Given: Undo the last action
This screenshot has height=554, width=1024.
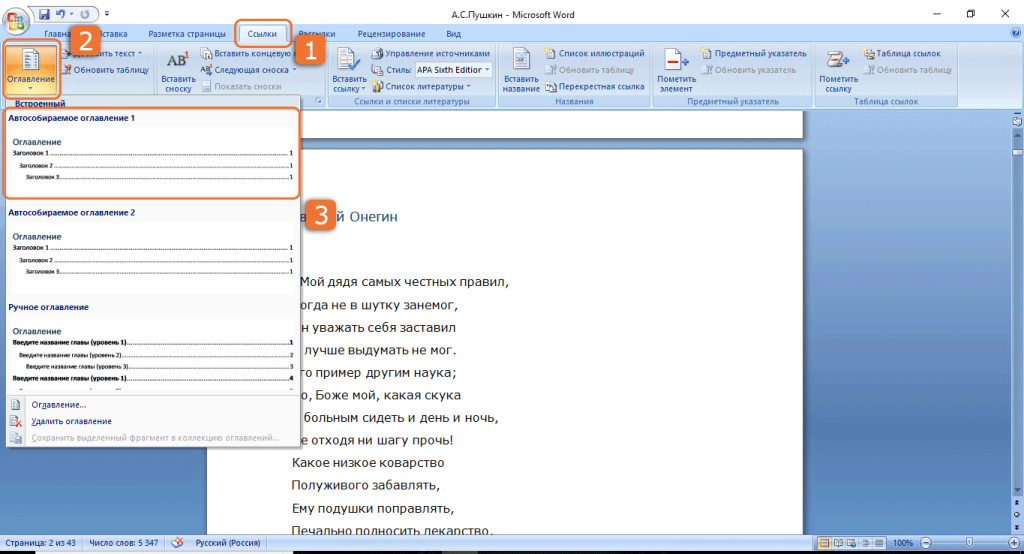Looking at the screenshot, I should tap(60, 14).
